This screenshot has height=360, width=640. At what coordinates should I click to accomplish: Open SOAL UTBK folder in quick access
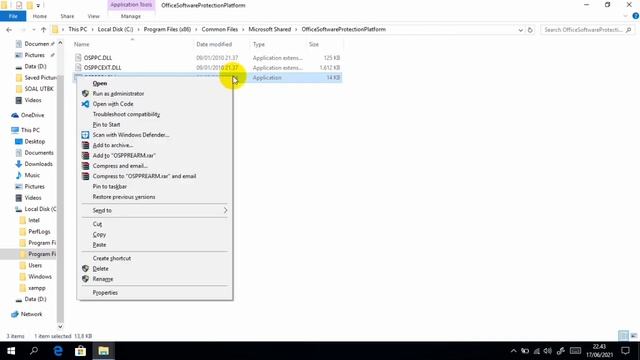[x=39, y=89]
